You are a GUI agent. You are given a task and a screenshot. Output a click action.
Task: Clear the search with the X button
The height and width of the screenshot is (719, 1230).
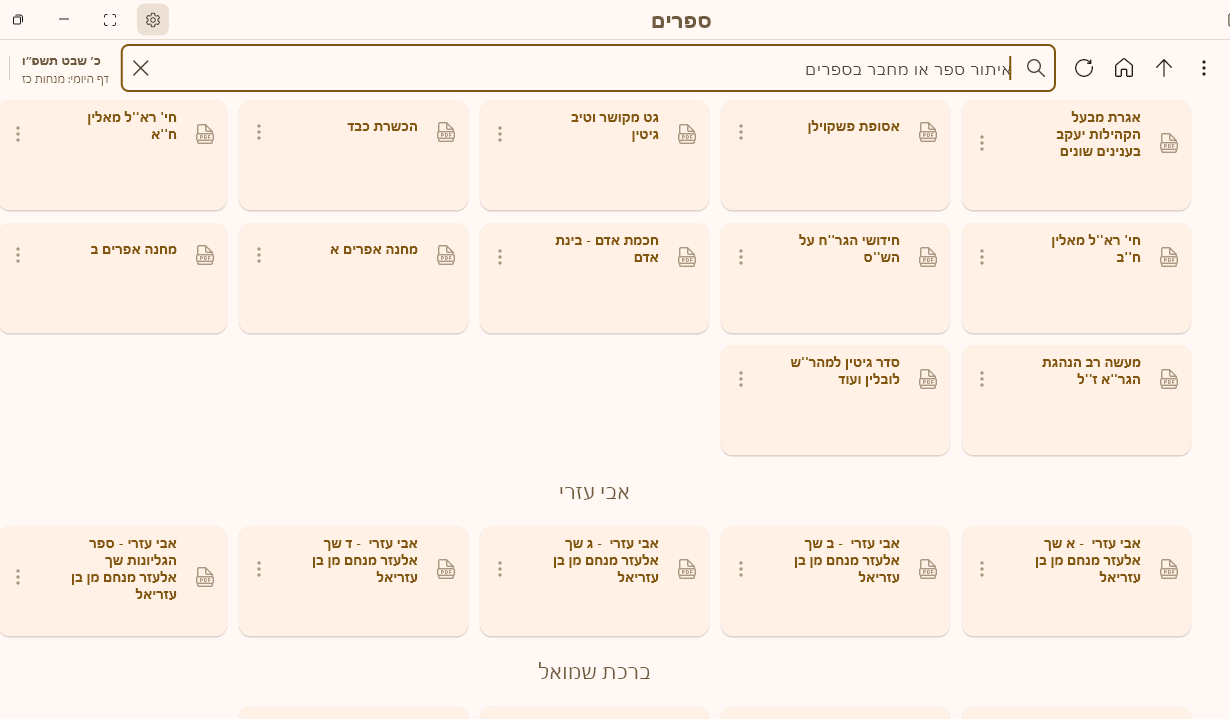140,68
